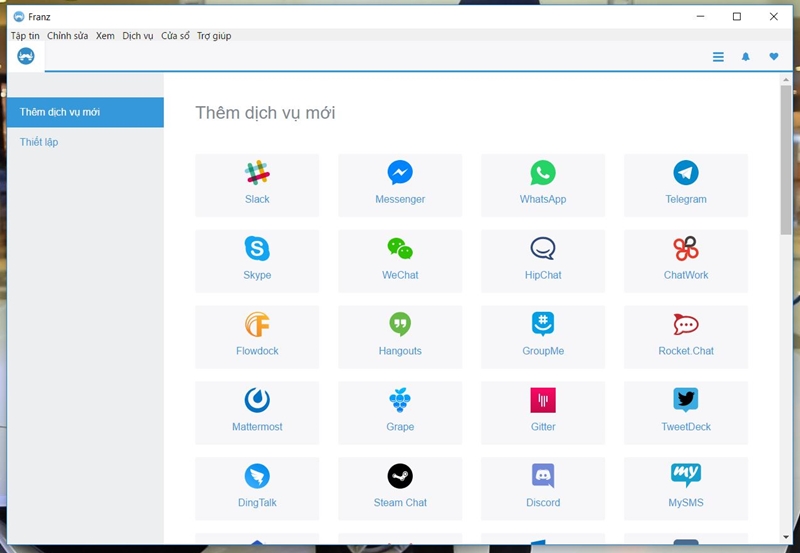Add the TweetDeck service
Image resolution: width=800 pixels, height=553 pixels.
pyautogui.click(x=686, y=413)
